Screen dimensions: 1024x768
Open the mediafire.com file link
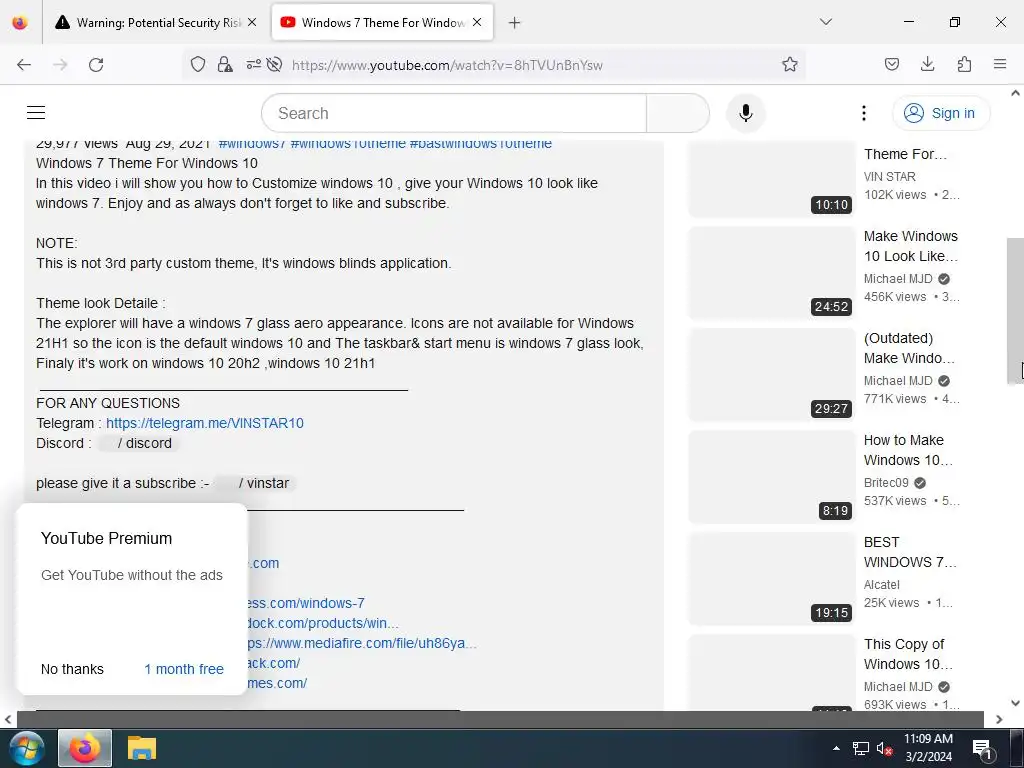coord(362,643)
